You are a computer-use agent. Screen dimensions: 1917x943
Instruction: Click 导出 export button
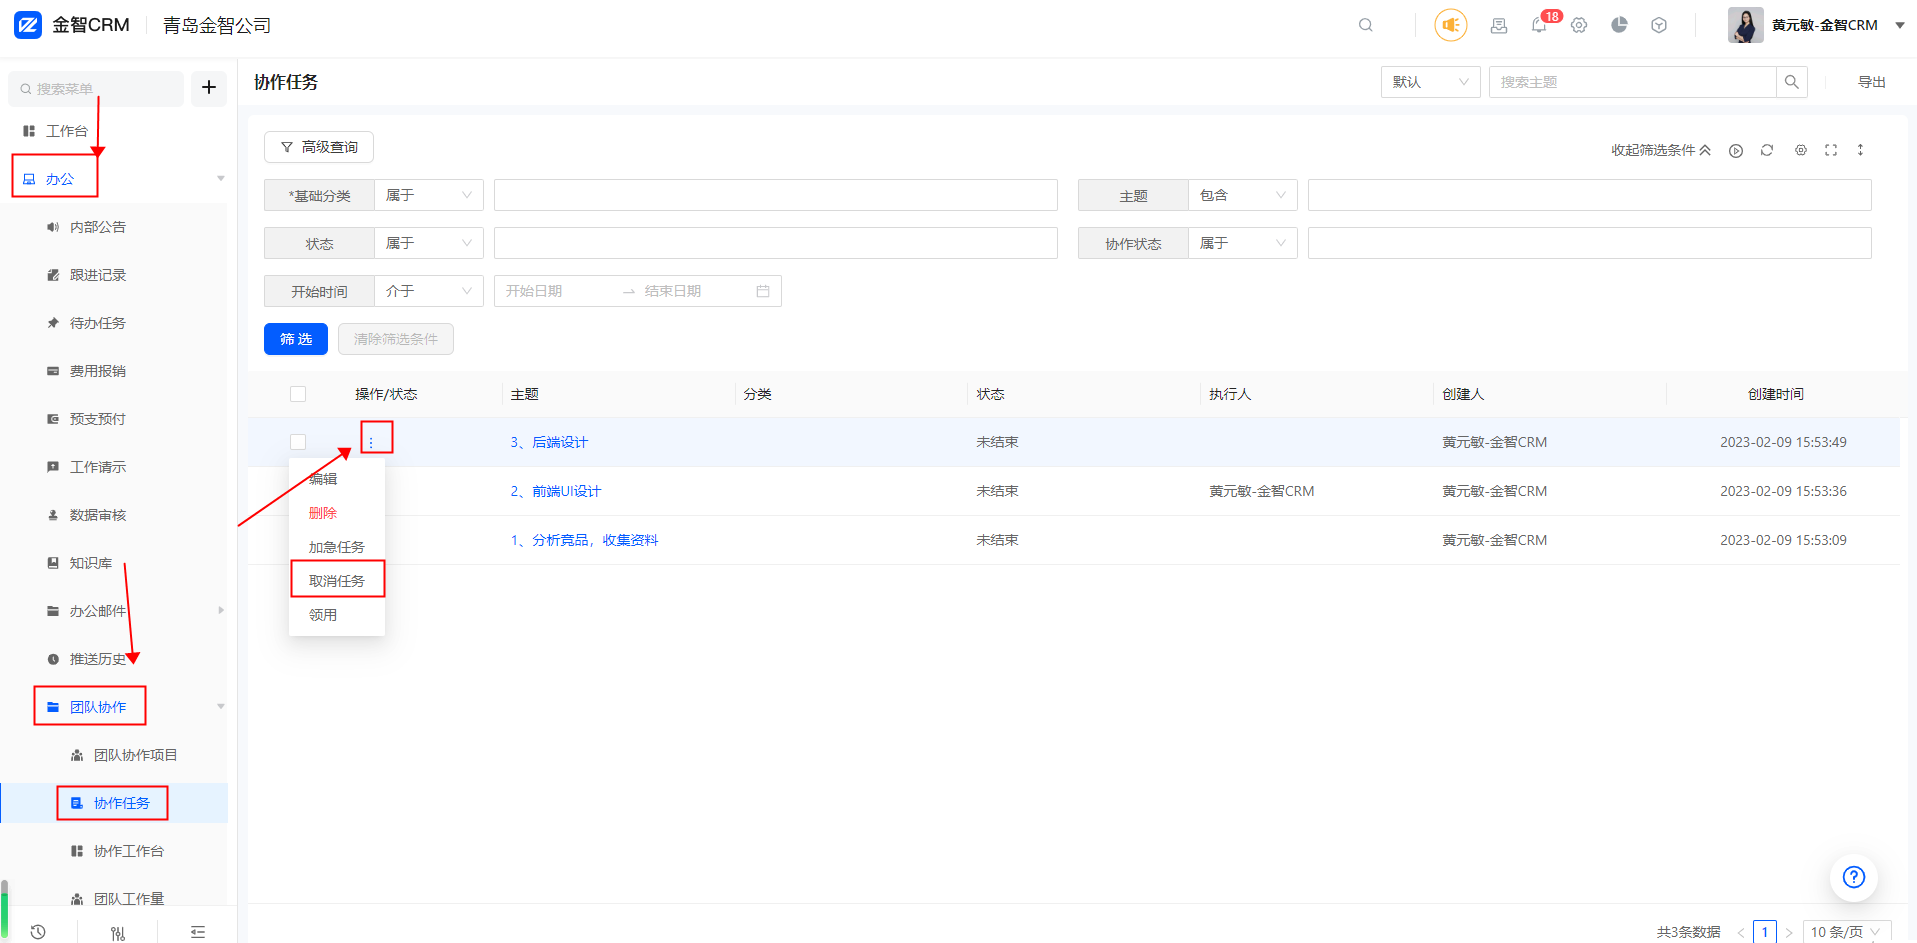click(x=1872, y=82)
